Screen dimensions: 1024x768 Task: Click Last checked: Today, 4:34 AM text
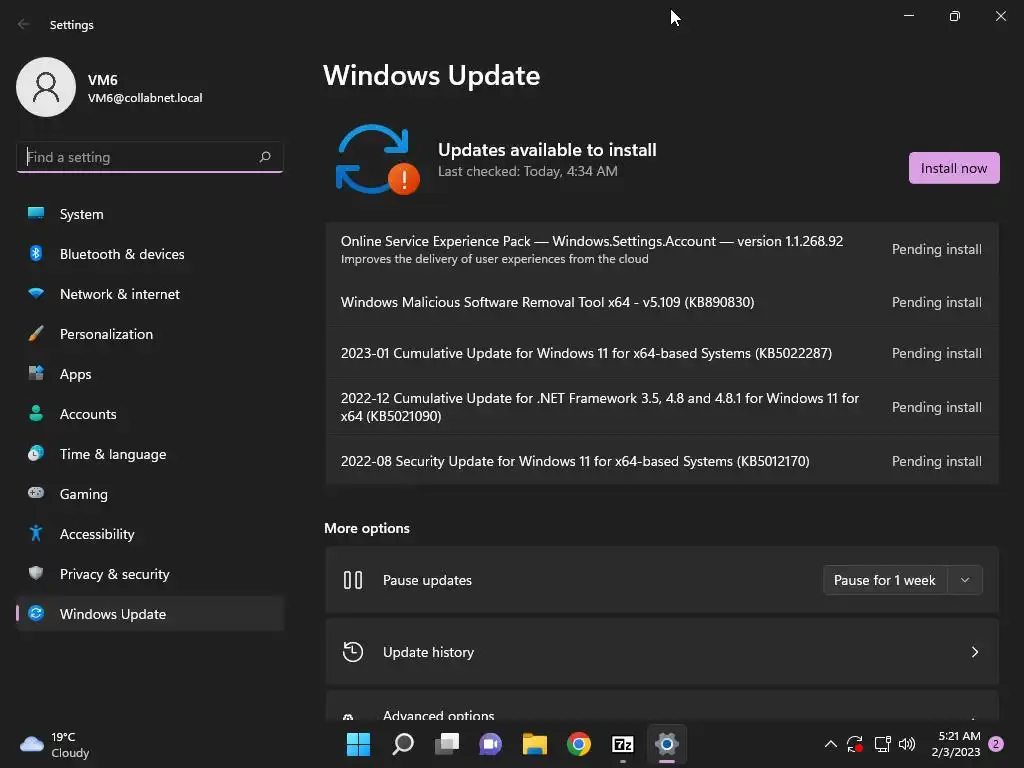(528, 171)
